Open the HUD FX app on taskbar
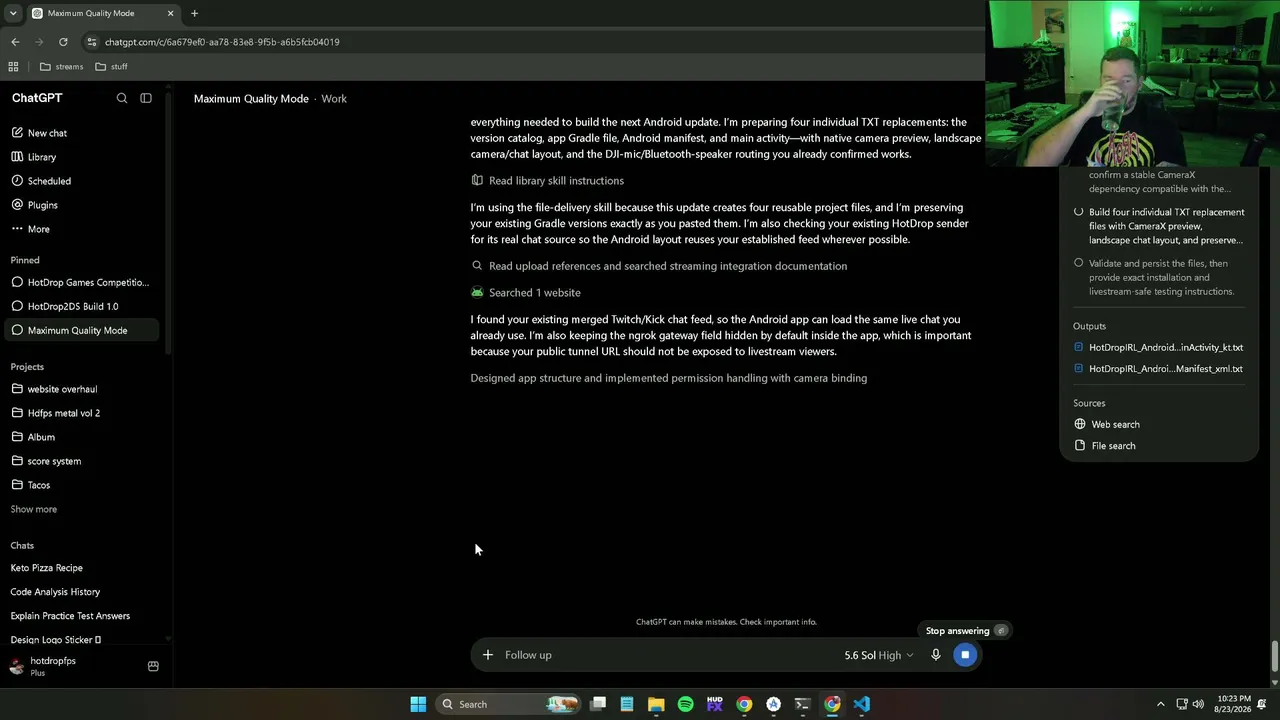Screen dimensions: 1280x720 point(714,704)
